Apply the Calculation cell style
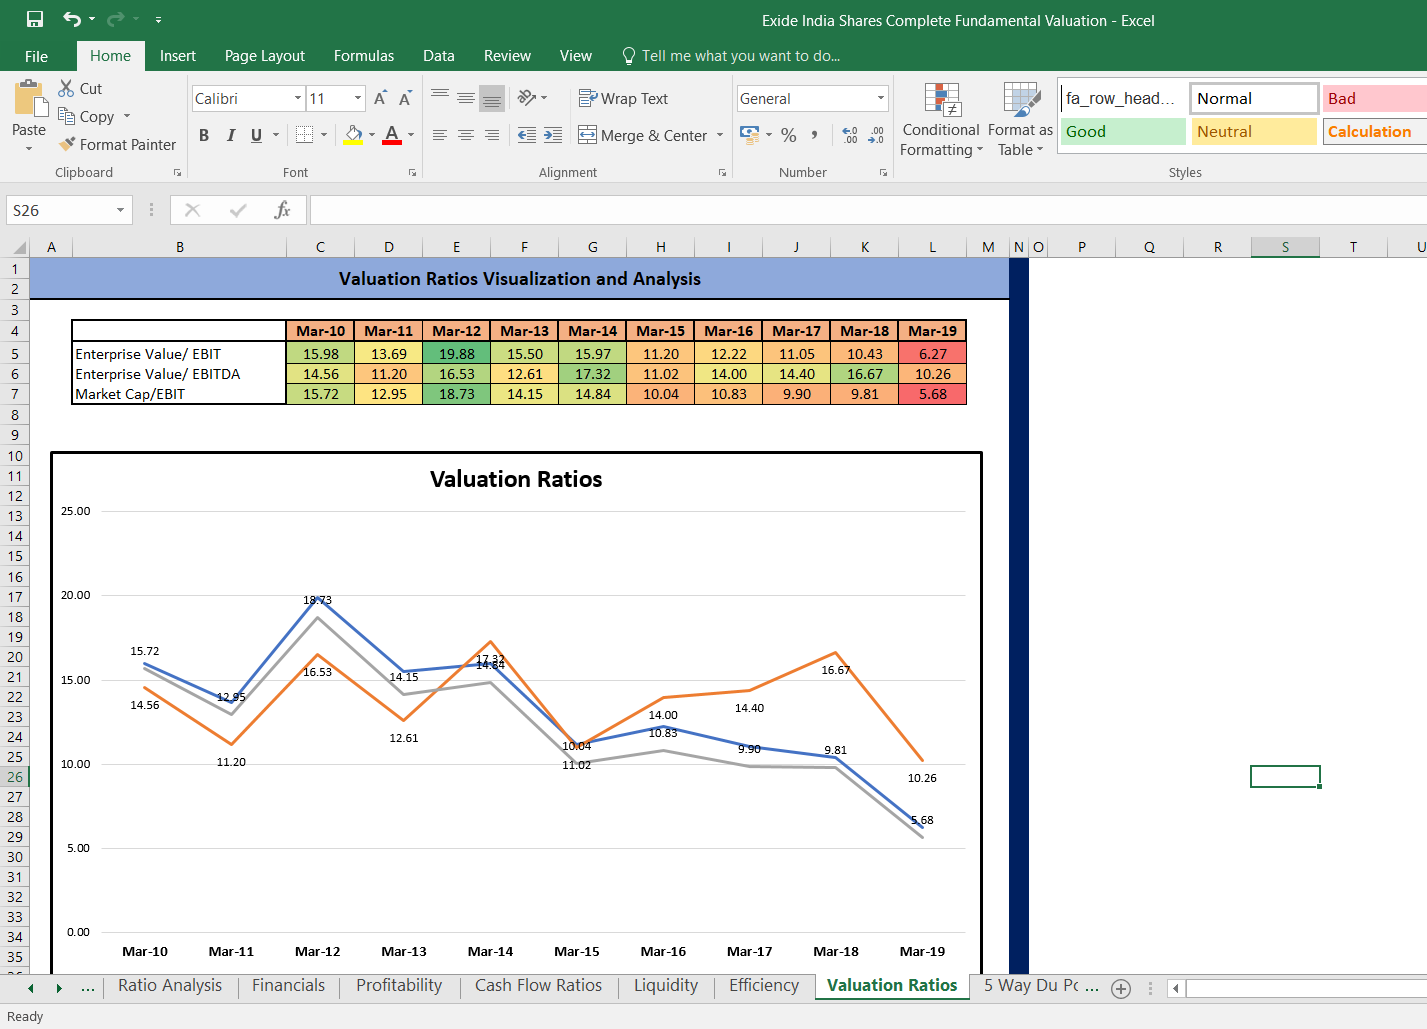1427x1029 pixels. pyautogui.click(x=1375, y=132)
